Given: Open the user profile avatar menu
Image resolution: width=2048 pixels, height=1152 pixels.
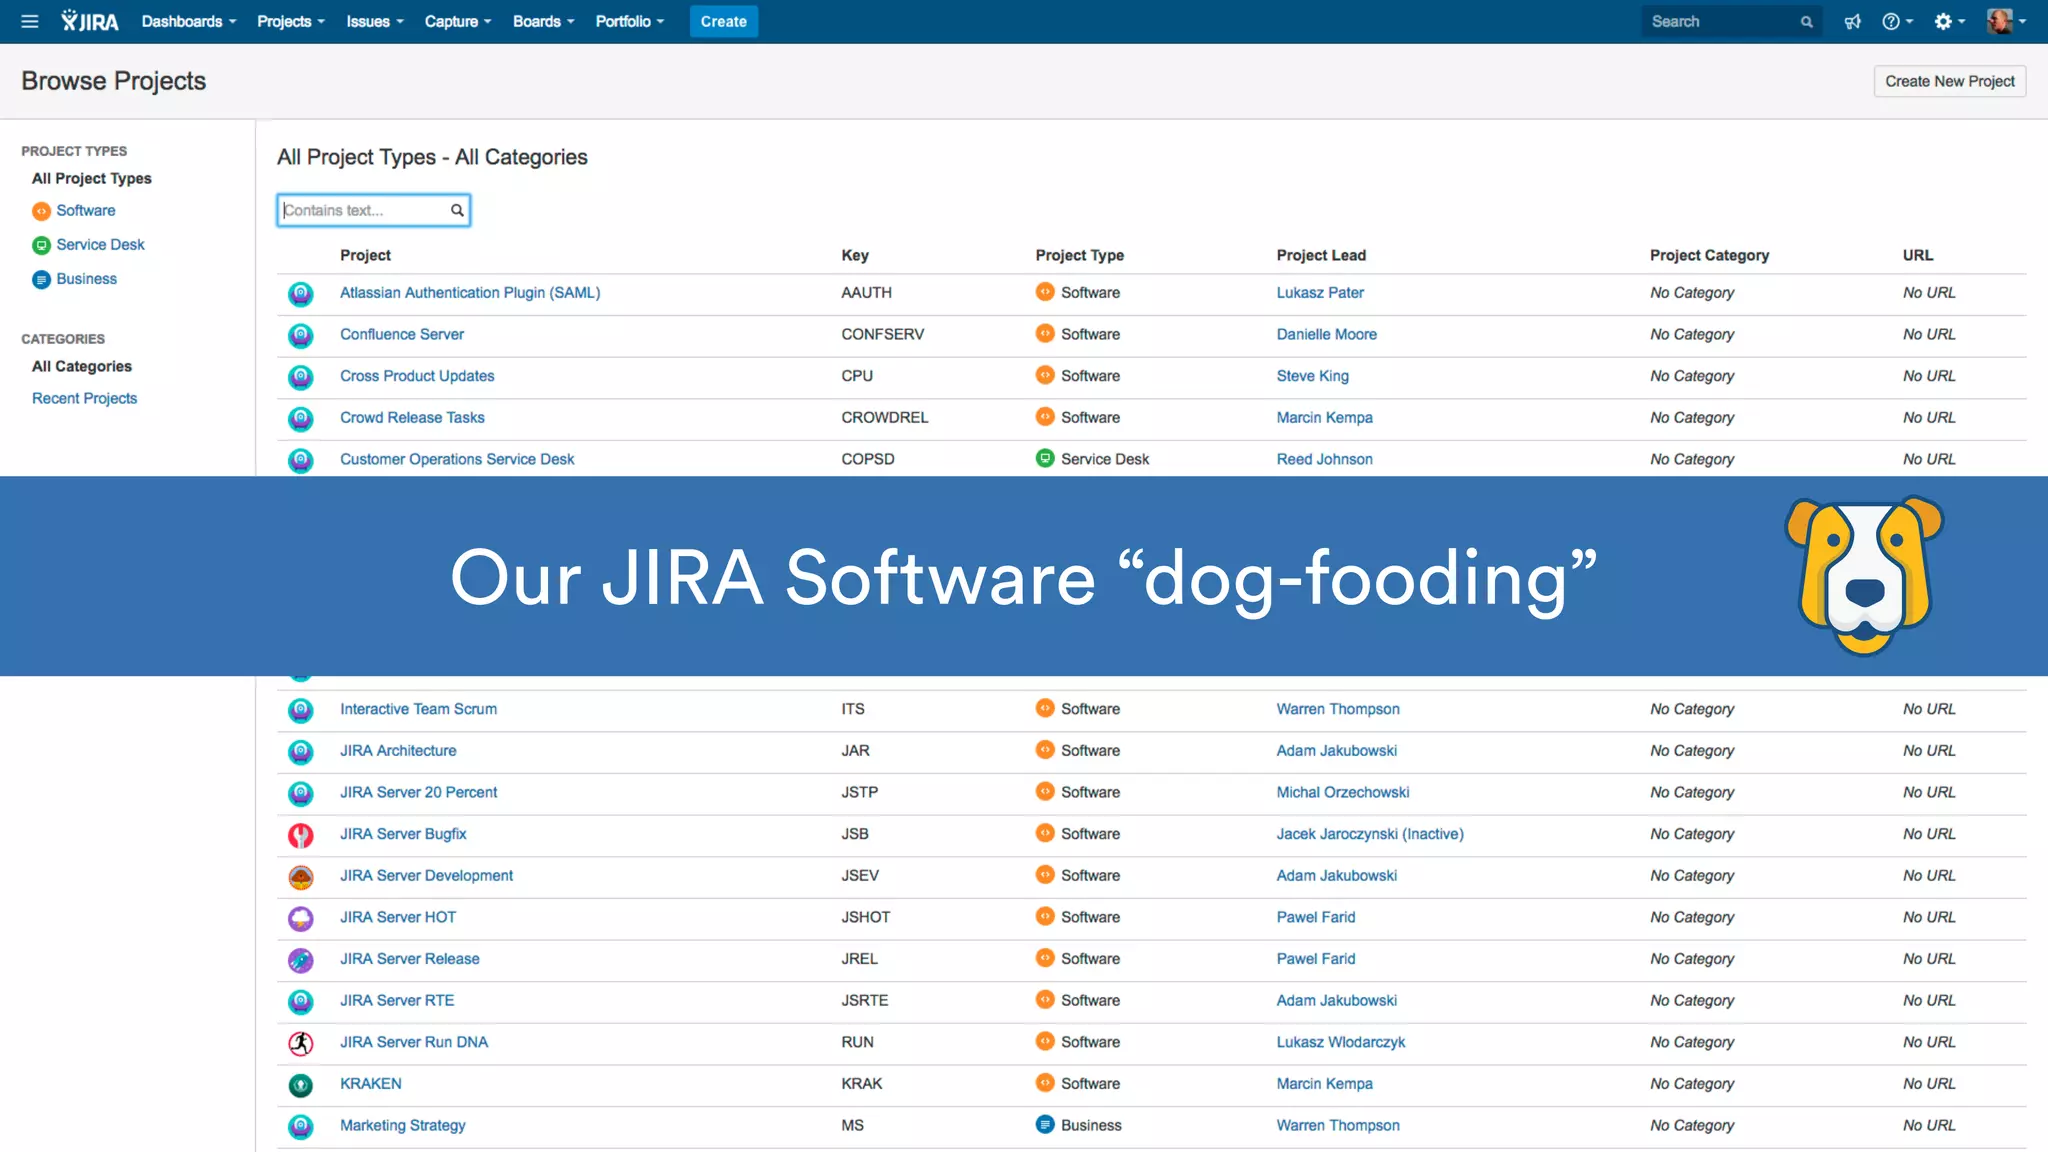Looking at the screenshot, I should [2006, 21].
